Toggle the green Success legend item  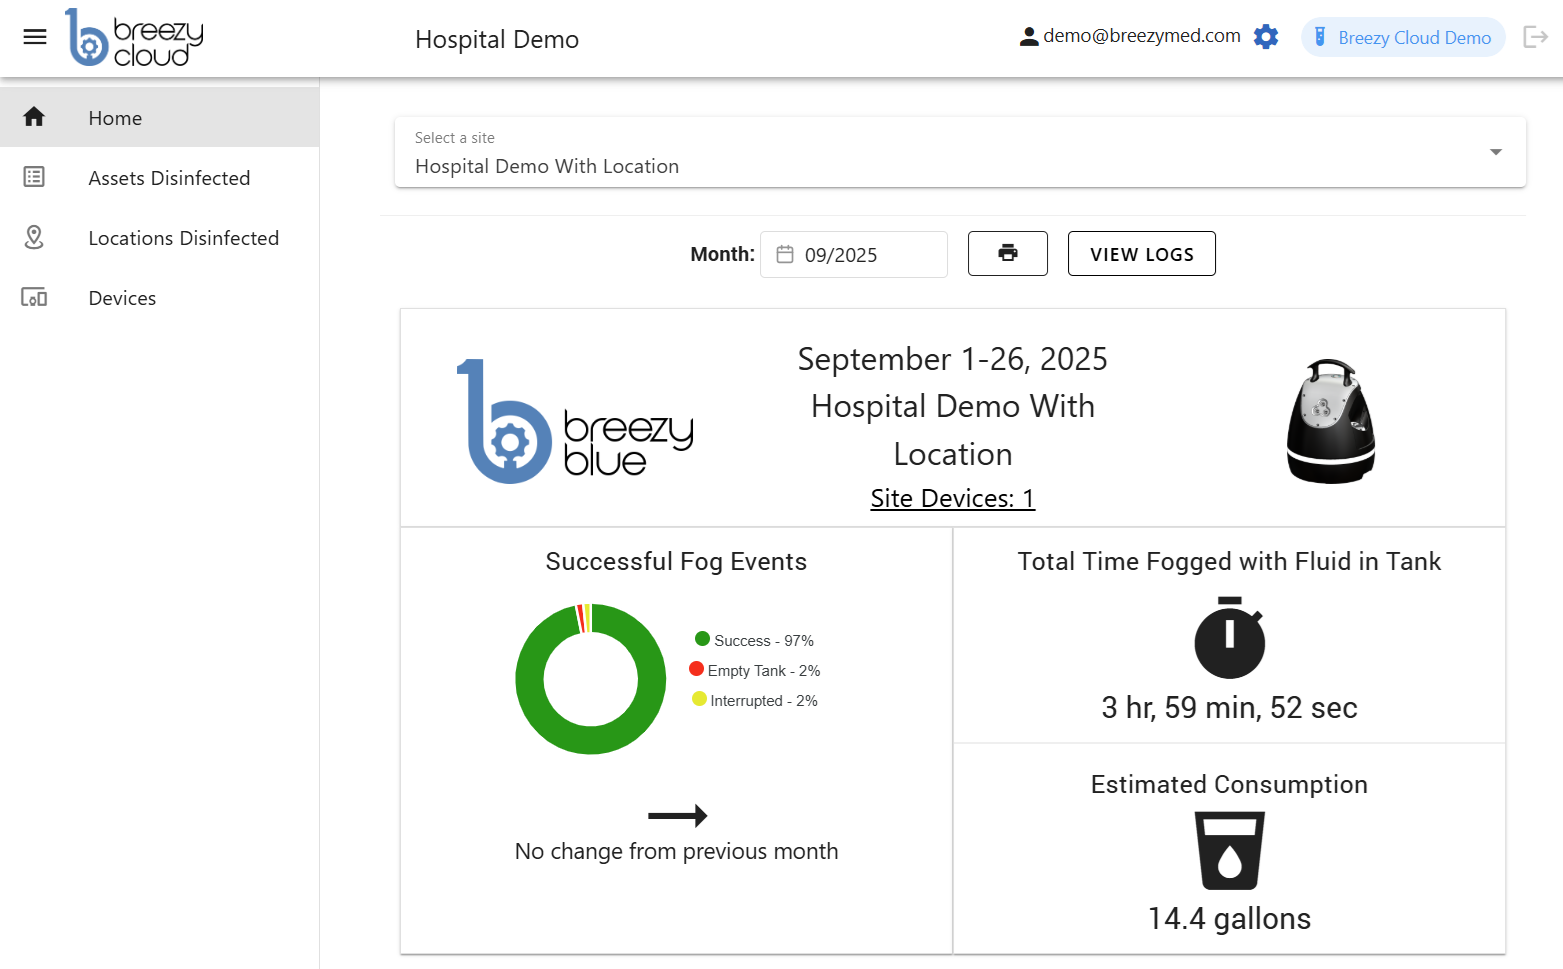[755, 640]
